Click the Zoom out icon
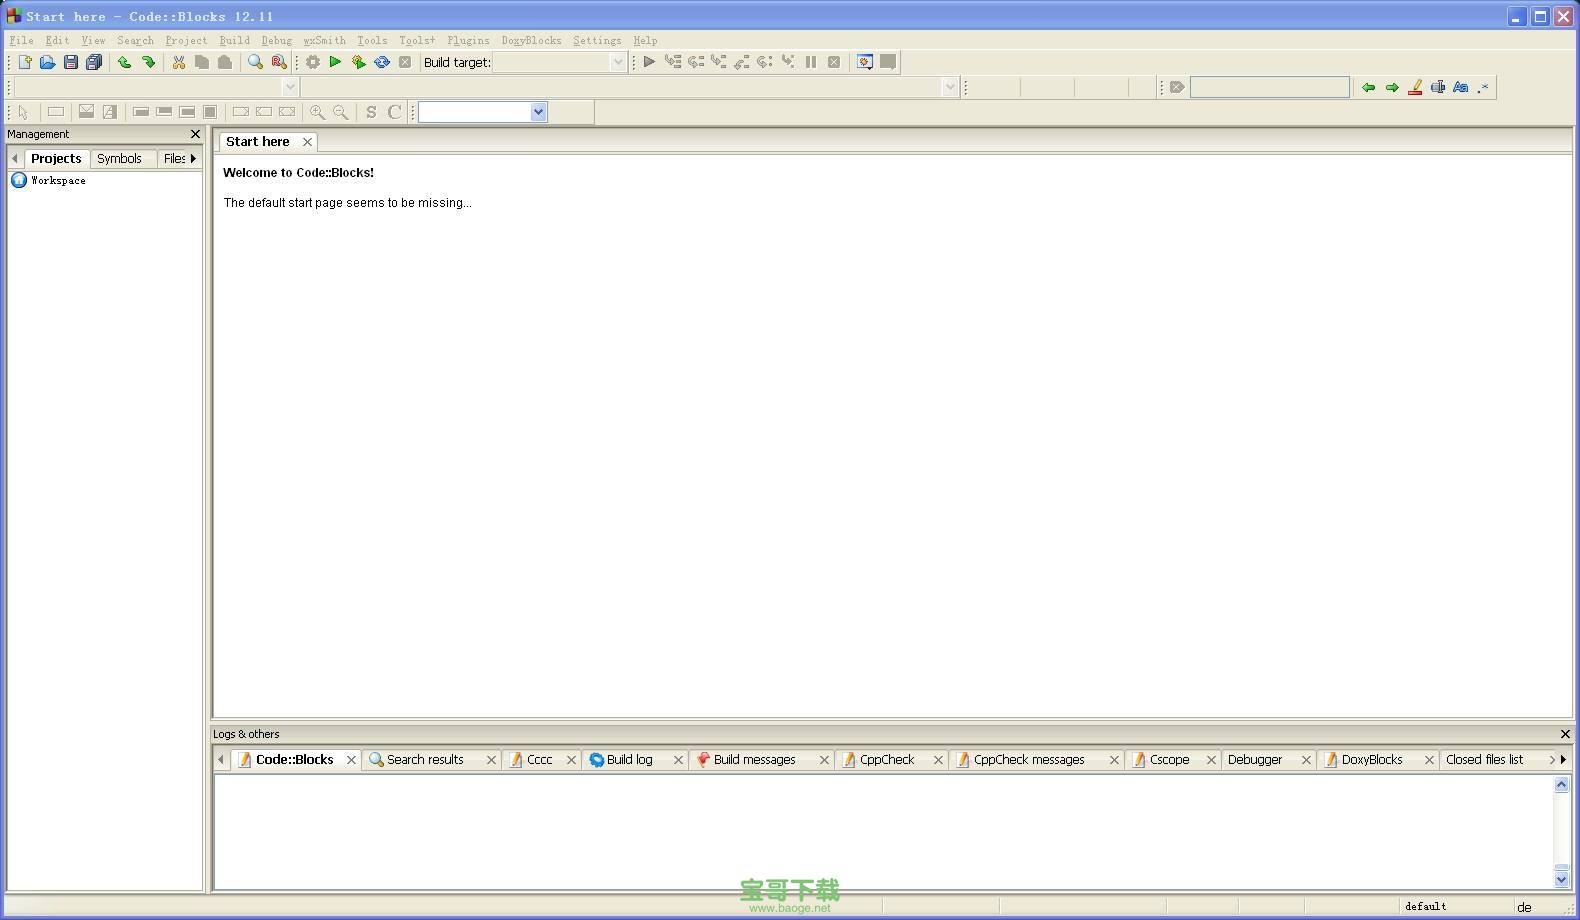 (x=341, y=112)
